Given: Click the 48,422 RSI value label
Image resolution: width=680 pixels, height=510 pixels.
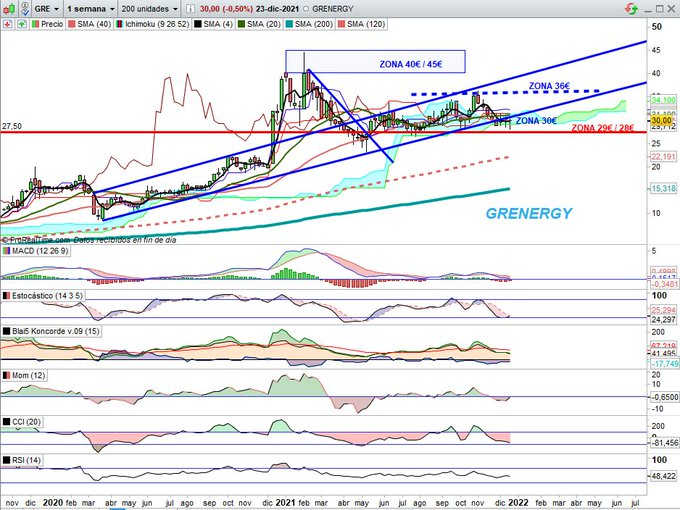Looking at the screenshot, I should pyautogui.click(x=664, y=476).
